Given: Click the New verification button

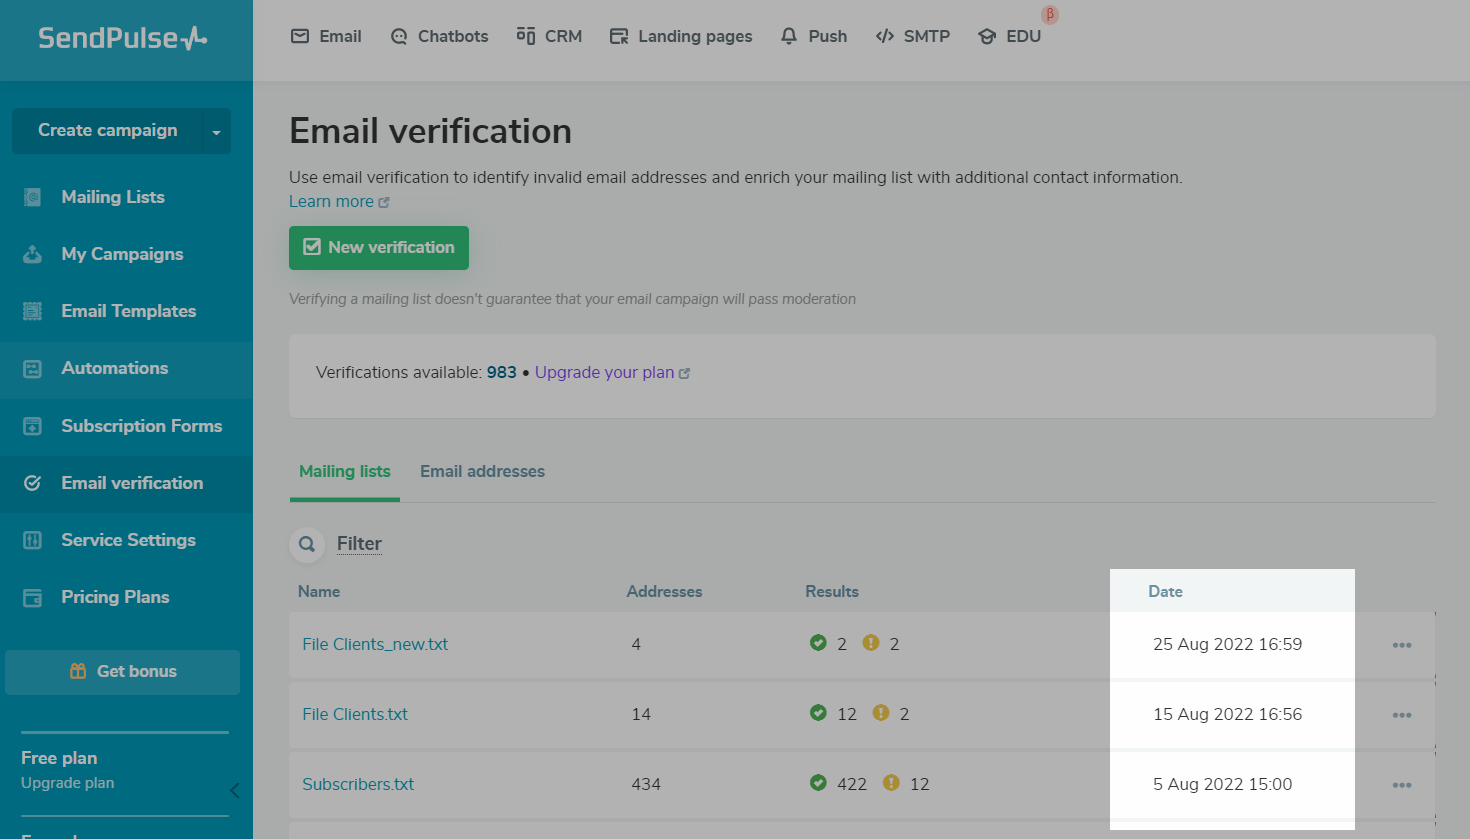Looking at the screenshot, I should [378, 247].
